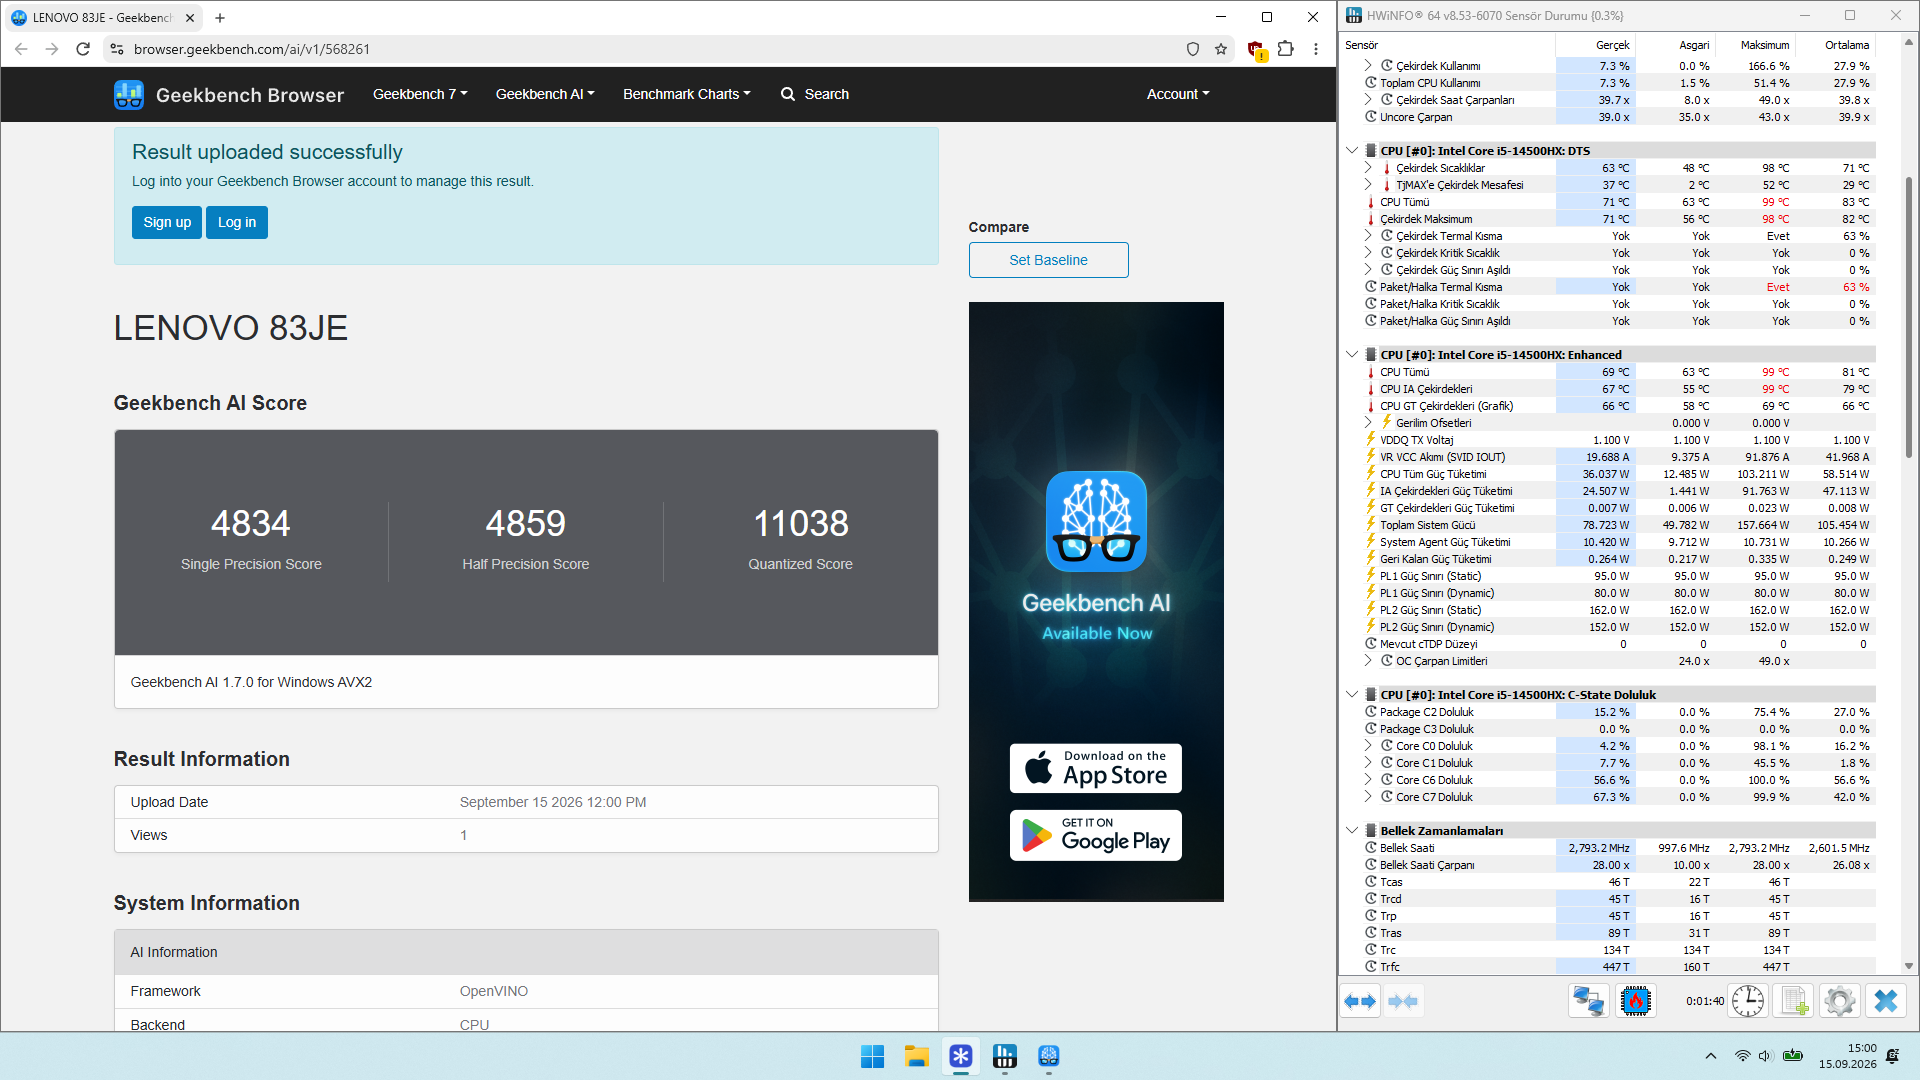Open the browser three-dot menu
Viewport: 1920px width, 1080px height.
(1316, 49)
